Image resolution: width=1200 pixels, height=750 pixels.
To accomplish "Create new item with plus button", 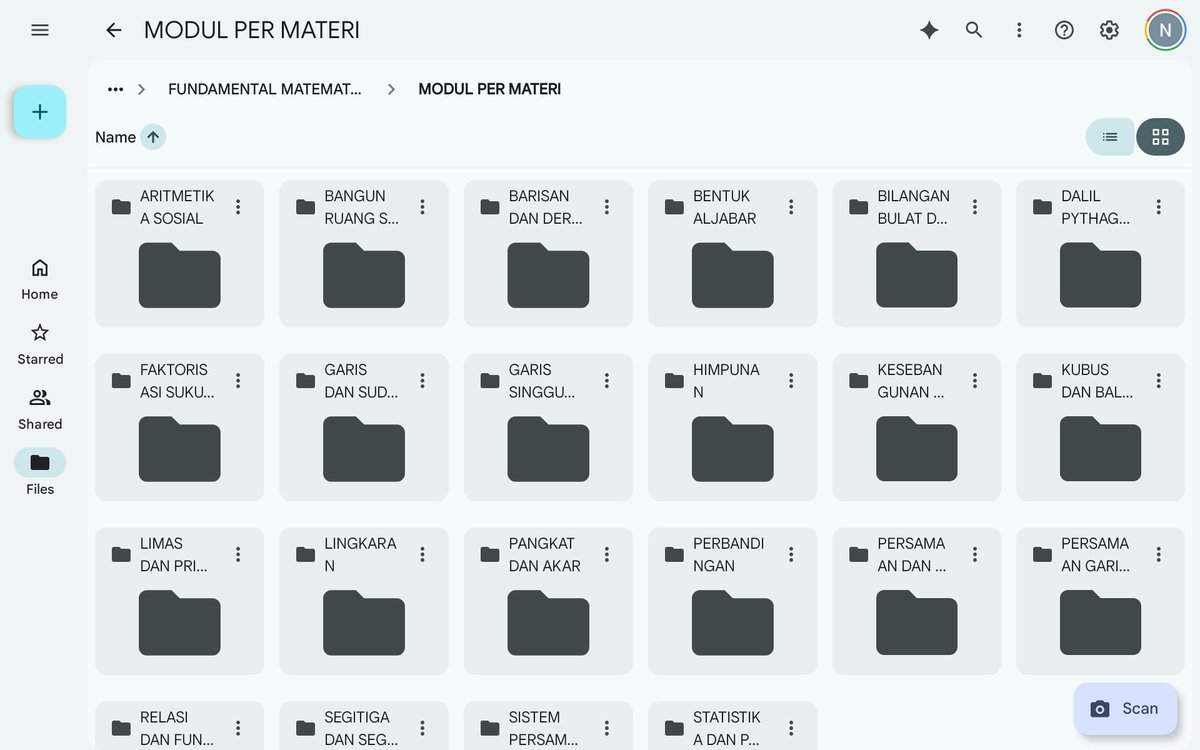I will [x=40, y=112].
